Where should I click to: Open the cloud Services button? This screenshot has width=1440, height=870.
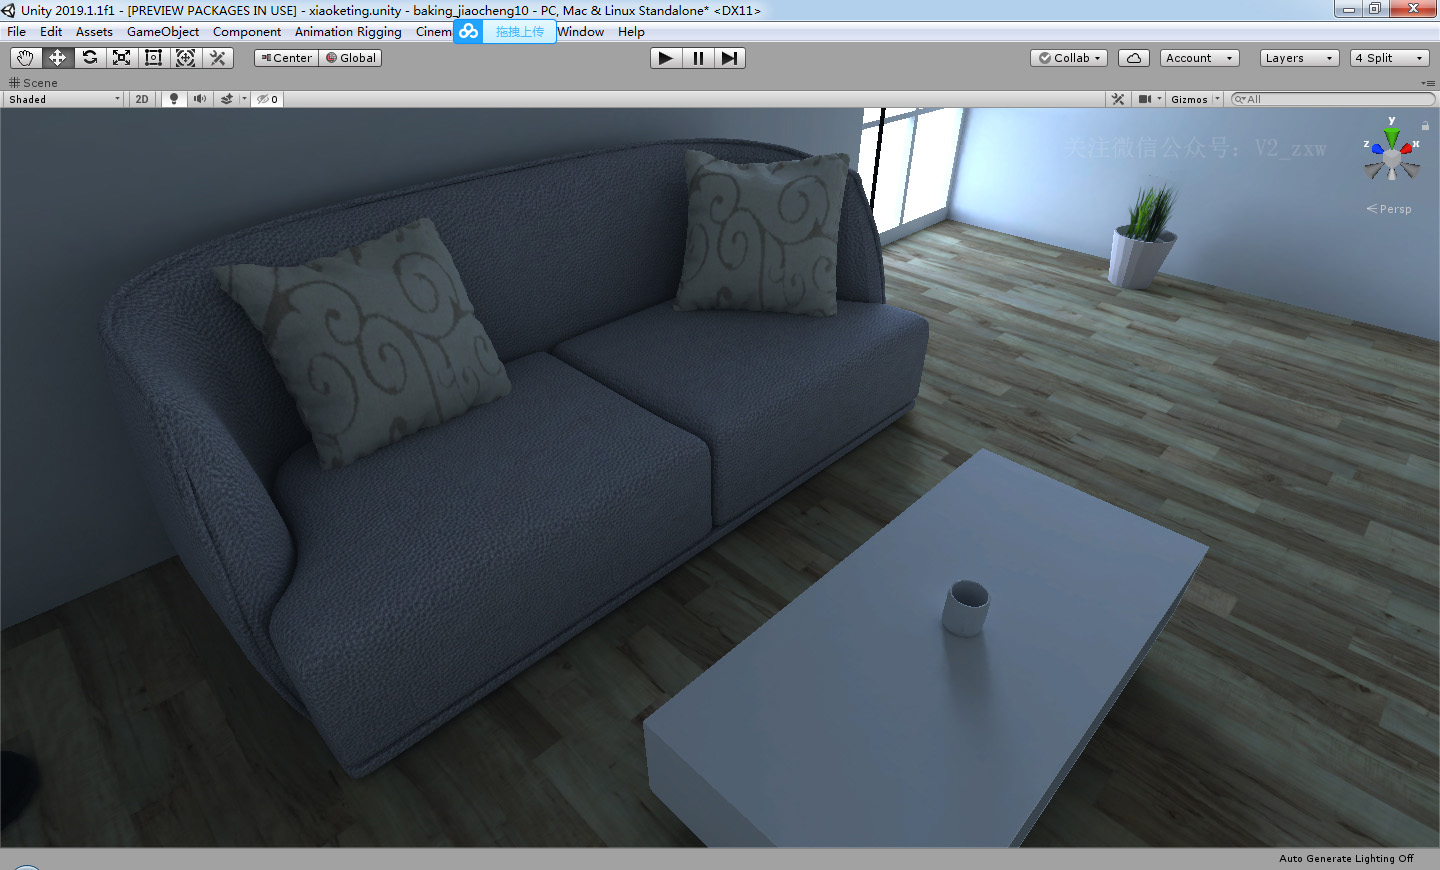[x=1134, y=58]
